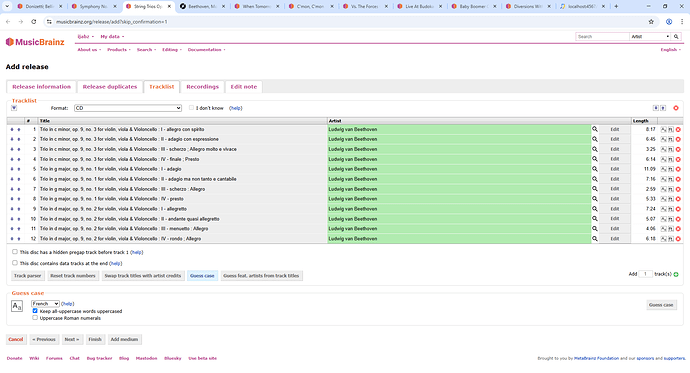Open the Search menu in the navigation
This screenshot has width=690, height=373.
point(146,50)
